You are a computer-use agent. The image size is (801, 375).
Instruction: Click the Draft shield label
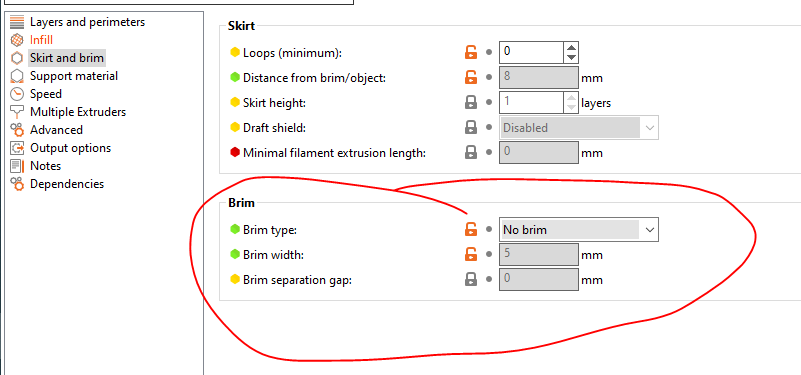274,128
